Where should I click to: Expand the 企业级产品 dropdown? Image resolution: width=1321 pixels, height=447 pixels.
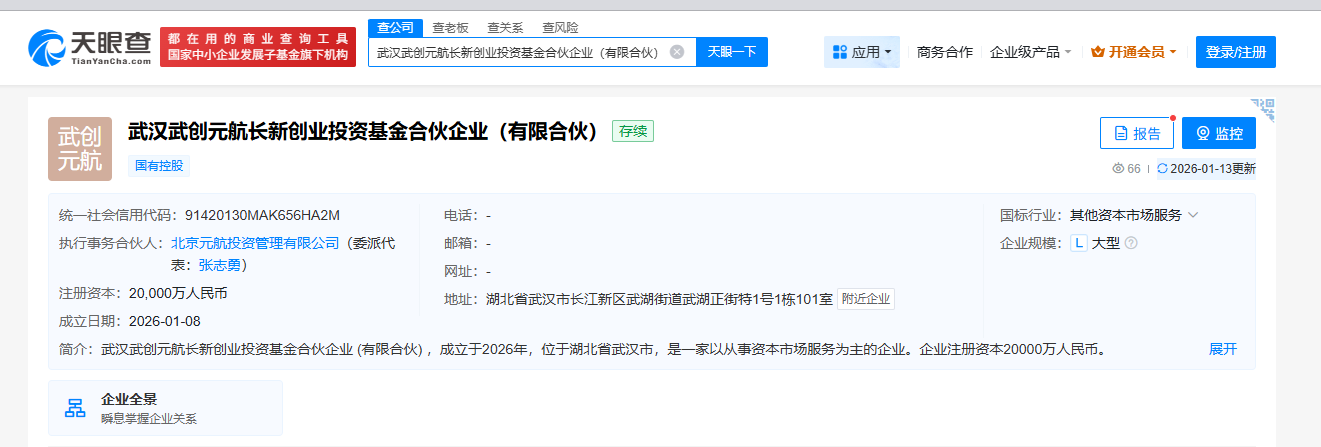tap(1030, 52)
